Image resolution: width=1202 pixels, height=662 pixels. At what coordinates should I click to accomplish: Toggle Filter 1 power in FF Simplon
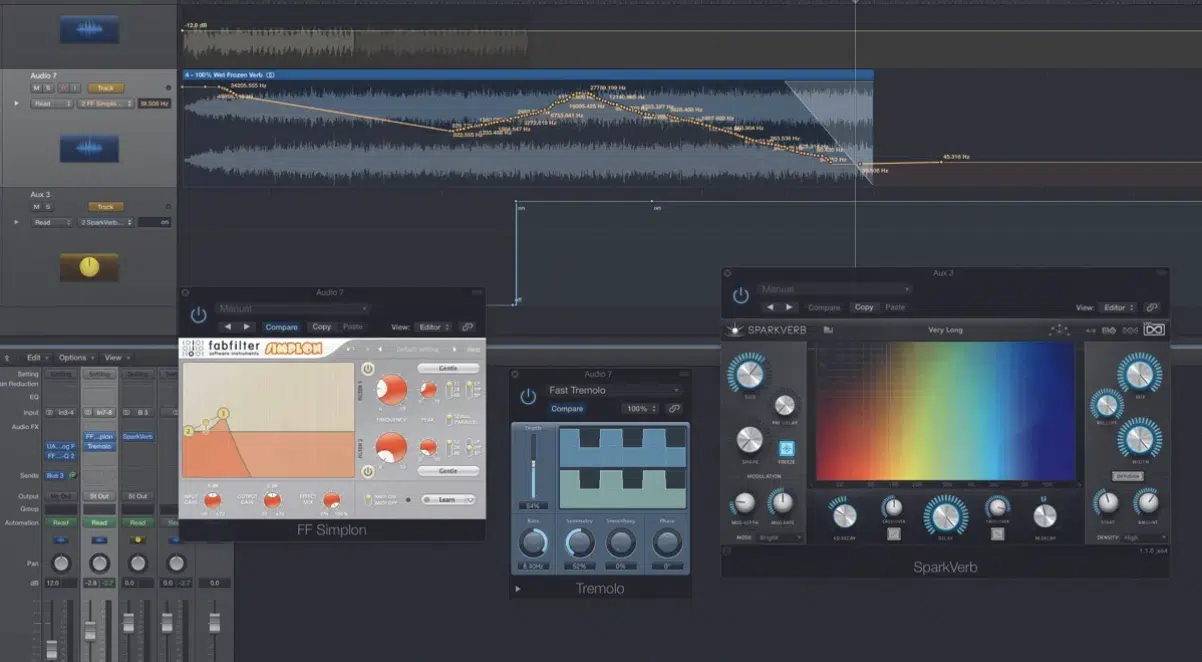pyautogui.click(x=368, y=369)
